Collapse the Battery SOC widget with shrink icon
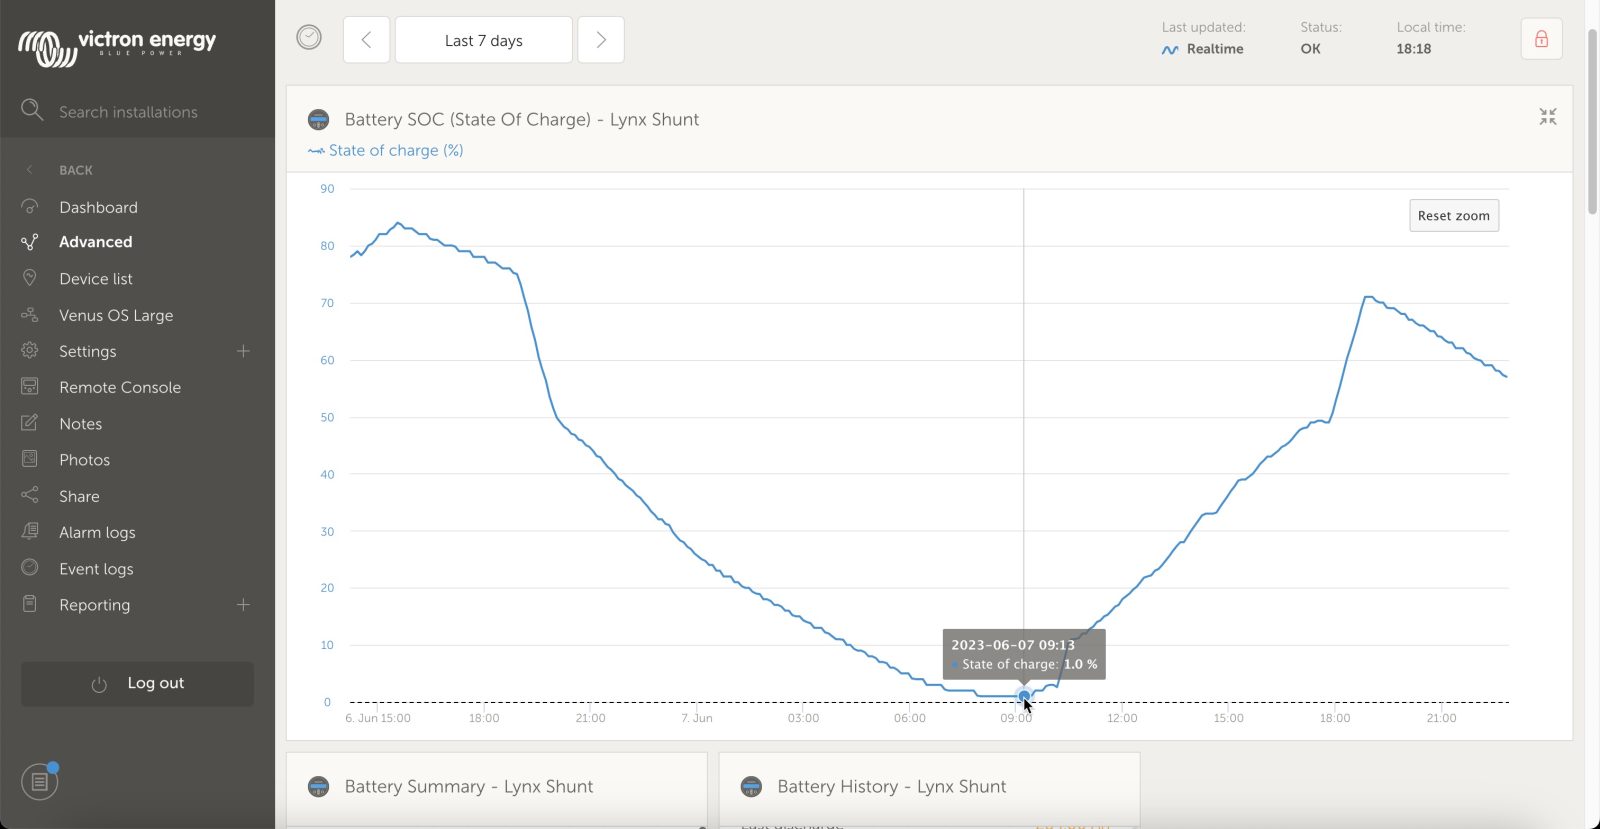Viewport: 1600px width, 829px height. coord(1548,117)
